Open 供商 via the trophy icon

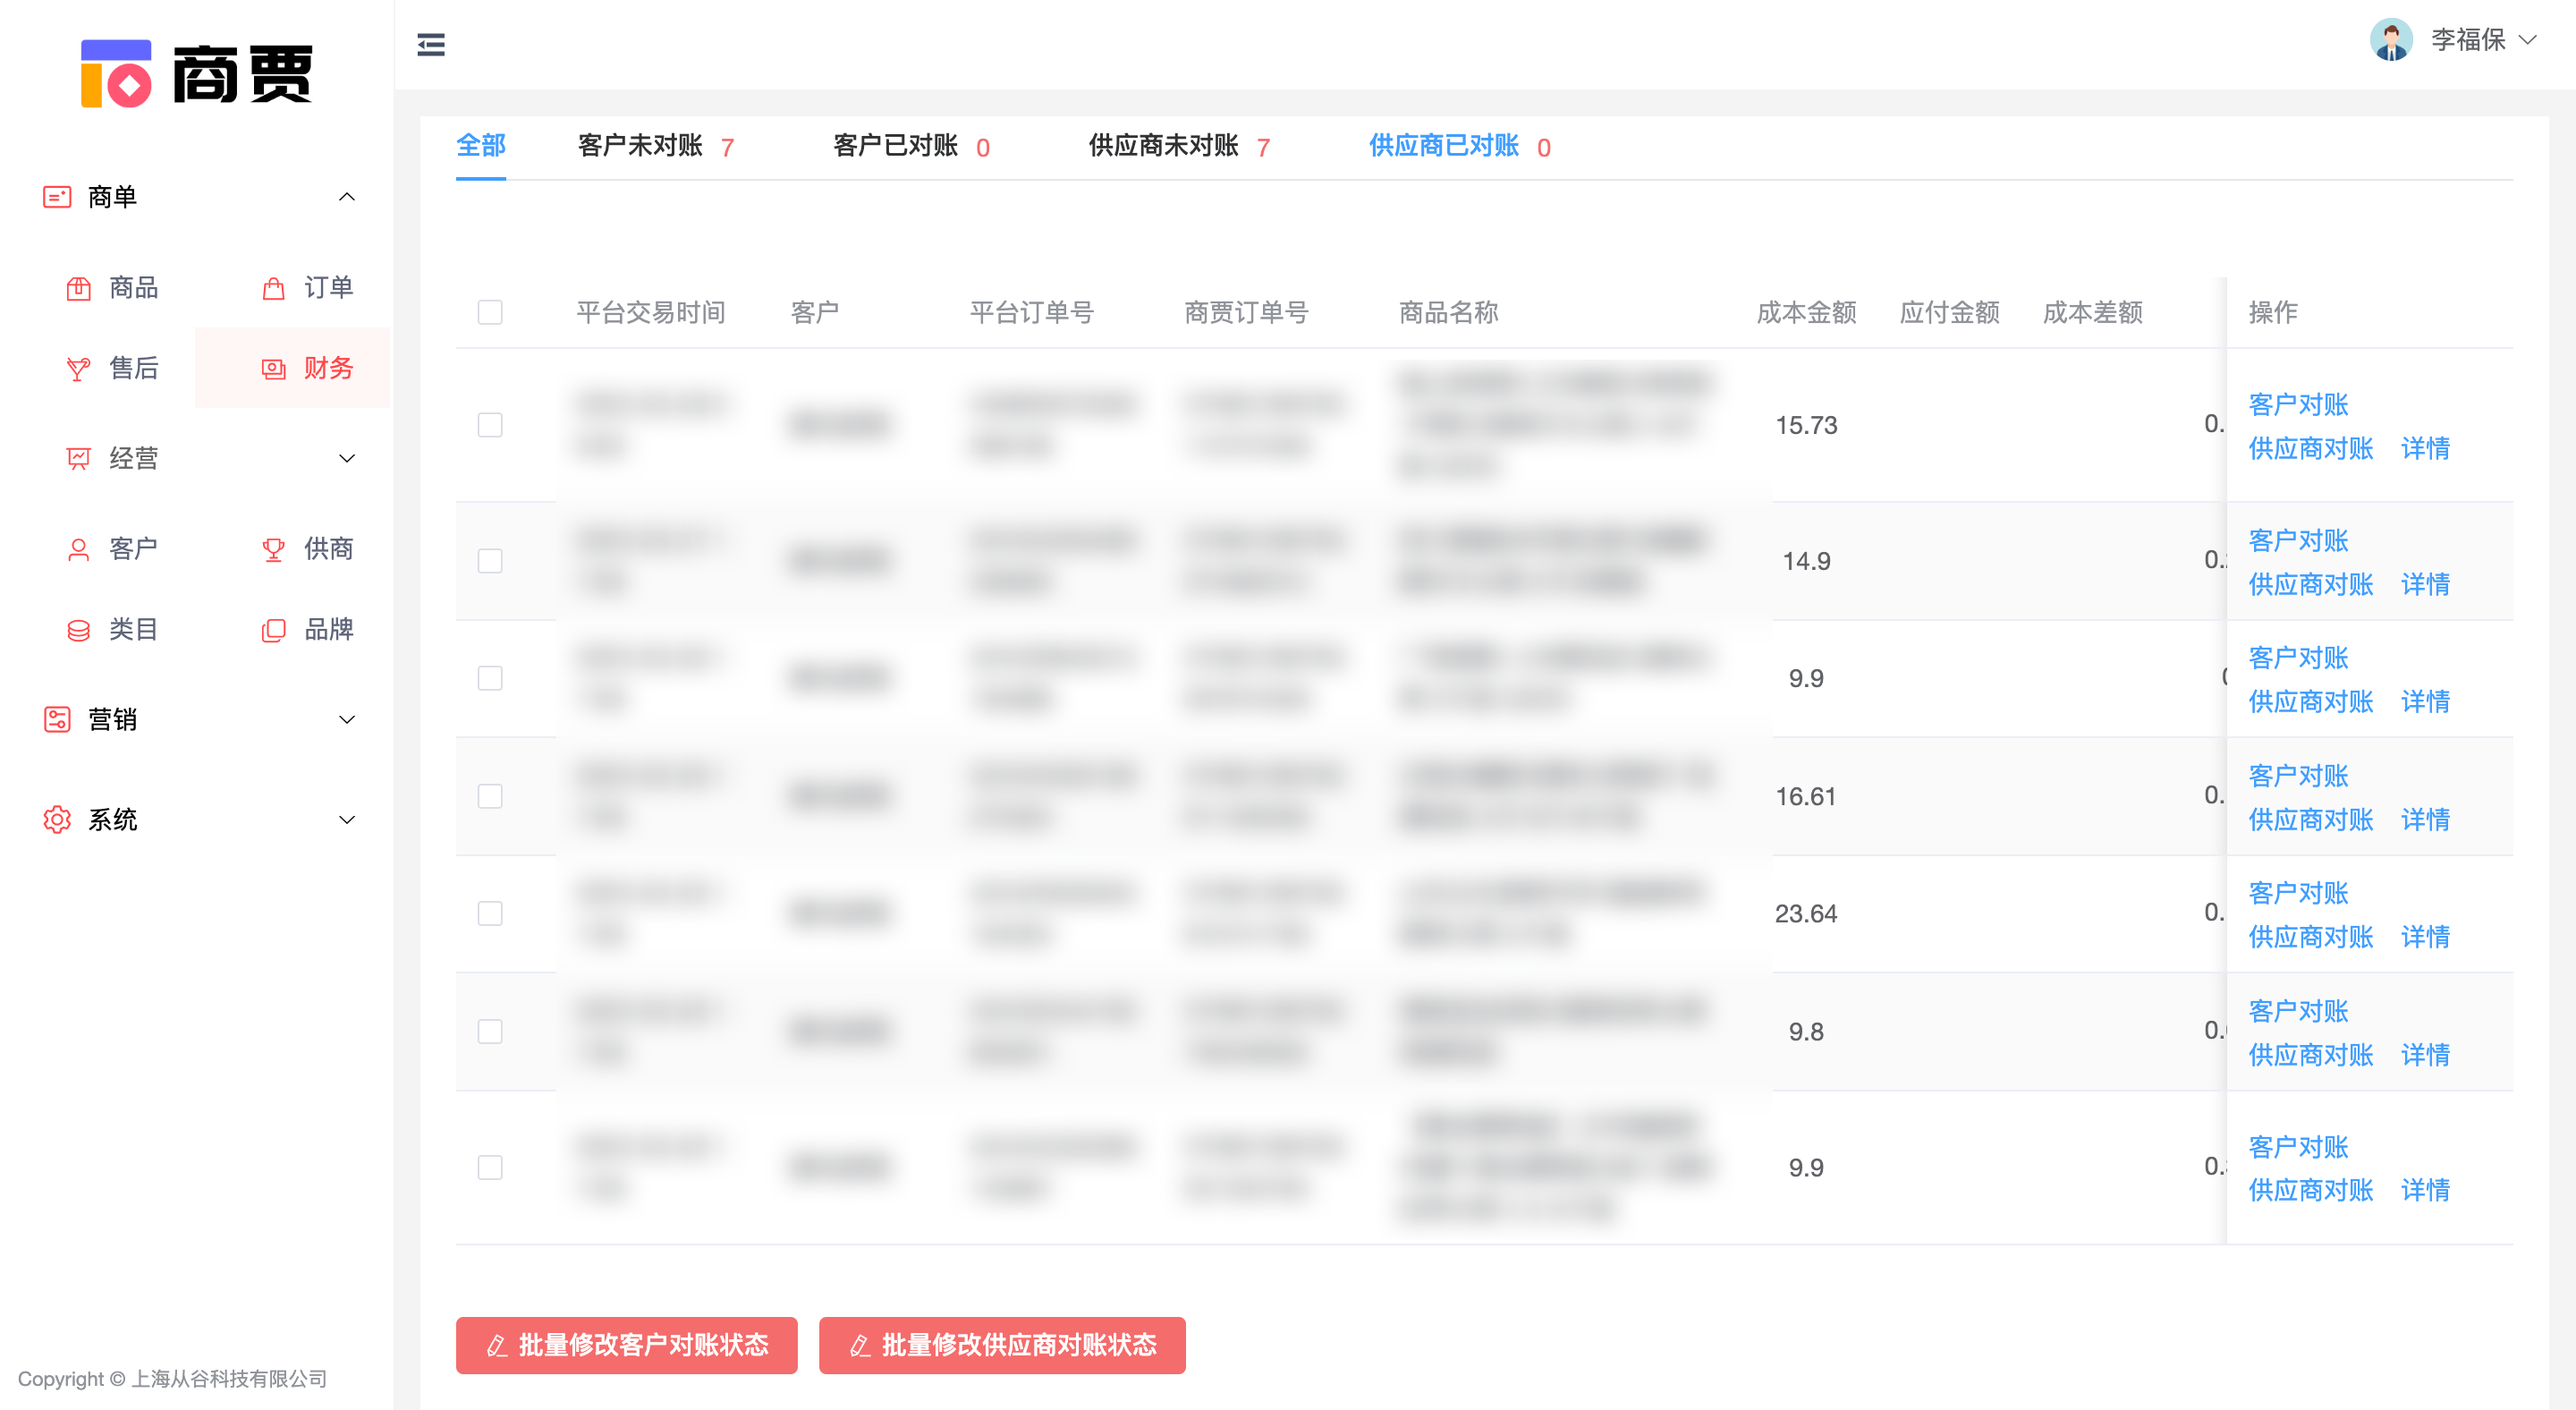(x=273, y=549)
